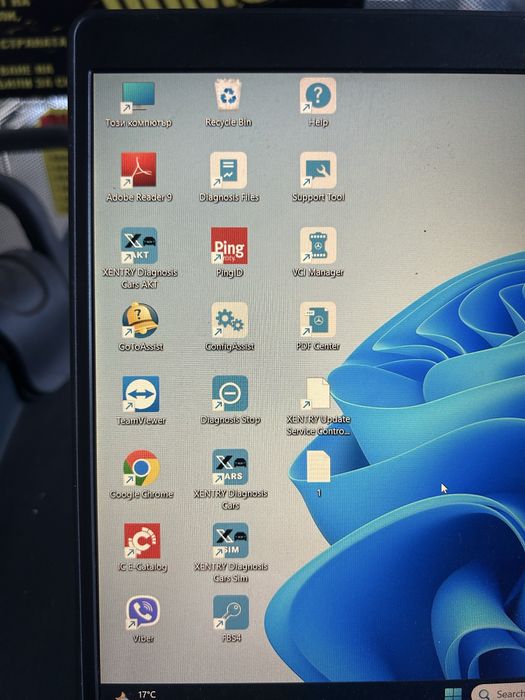Launch XENTRY Diagnosis Cars Sim shortcut
The image size is (525, 700).
[x=230, y=540]
